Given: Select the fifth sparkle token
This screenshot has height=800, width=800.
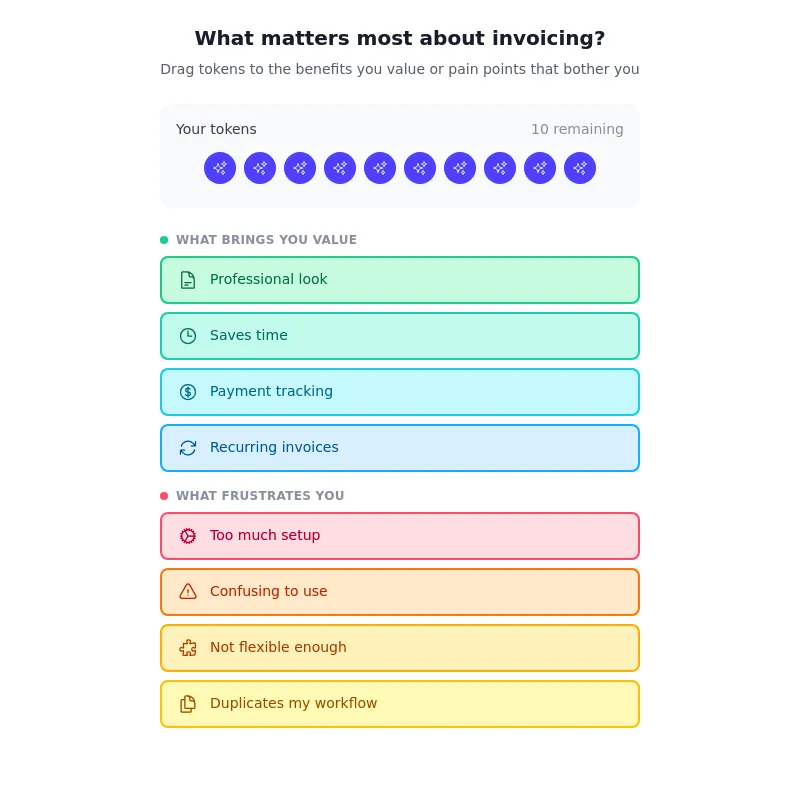Looking at the screenshot, I should coord(380,168).
